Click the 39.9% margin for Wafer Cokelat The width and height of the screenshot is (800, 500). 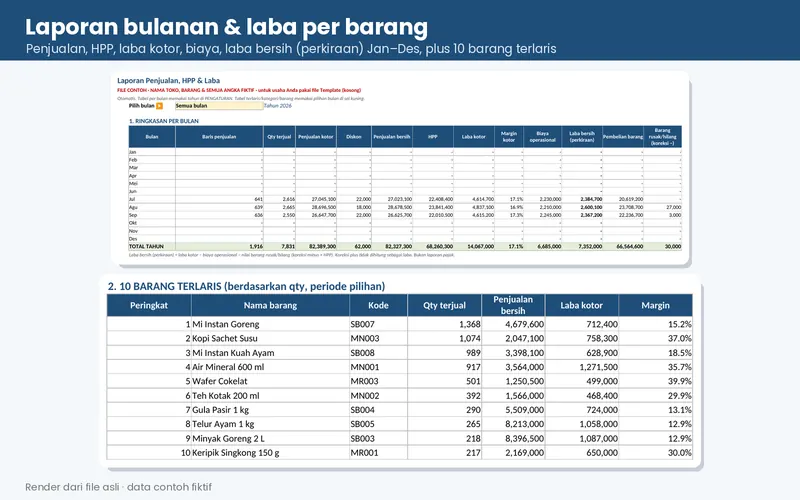680,381
